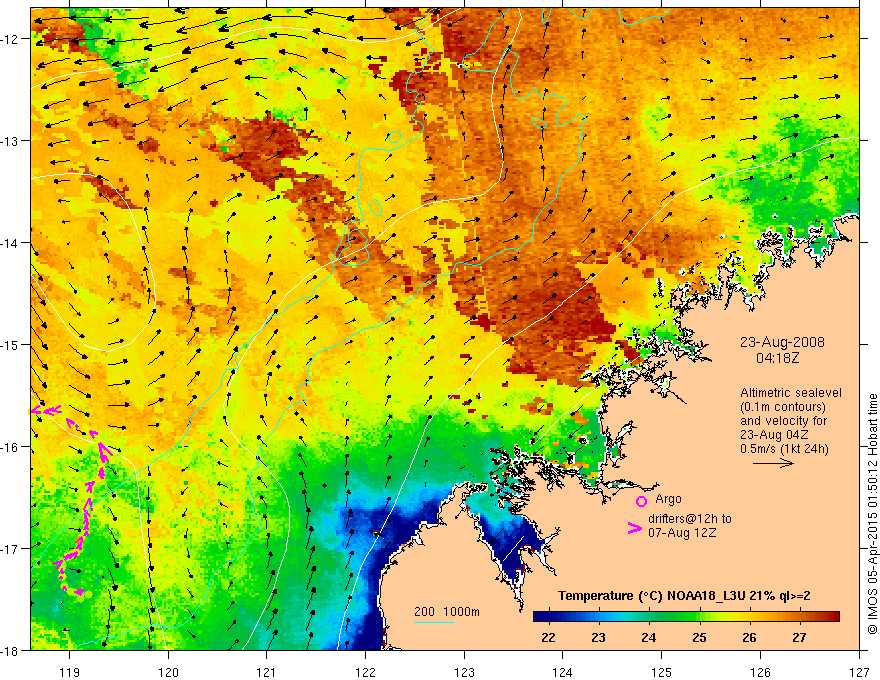The image size is (880, 680).
Task: Click the latitude axis label -18
Action: click(12, 650)
